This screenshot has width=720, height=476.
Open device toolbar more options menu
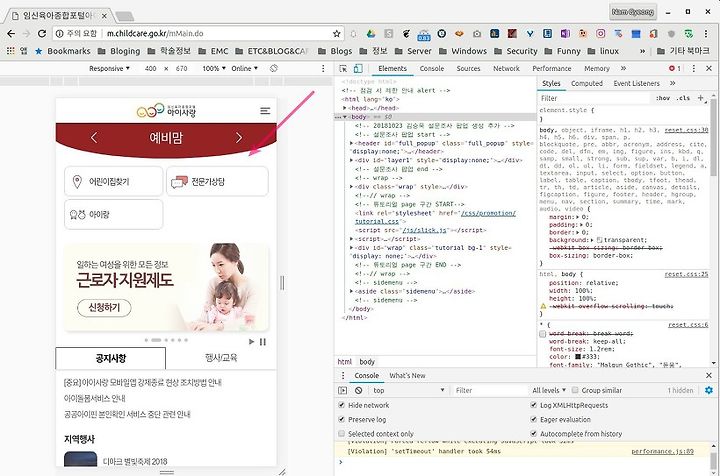[323, 68]
